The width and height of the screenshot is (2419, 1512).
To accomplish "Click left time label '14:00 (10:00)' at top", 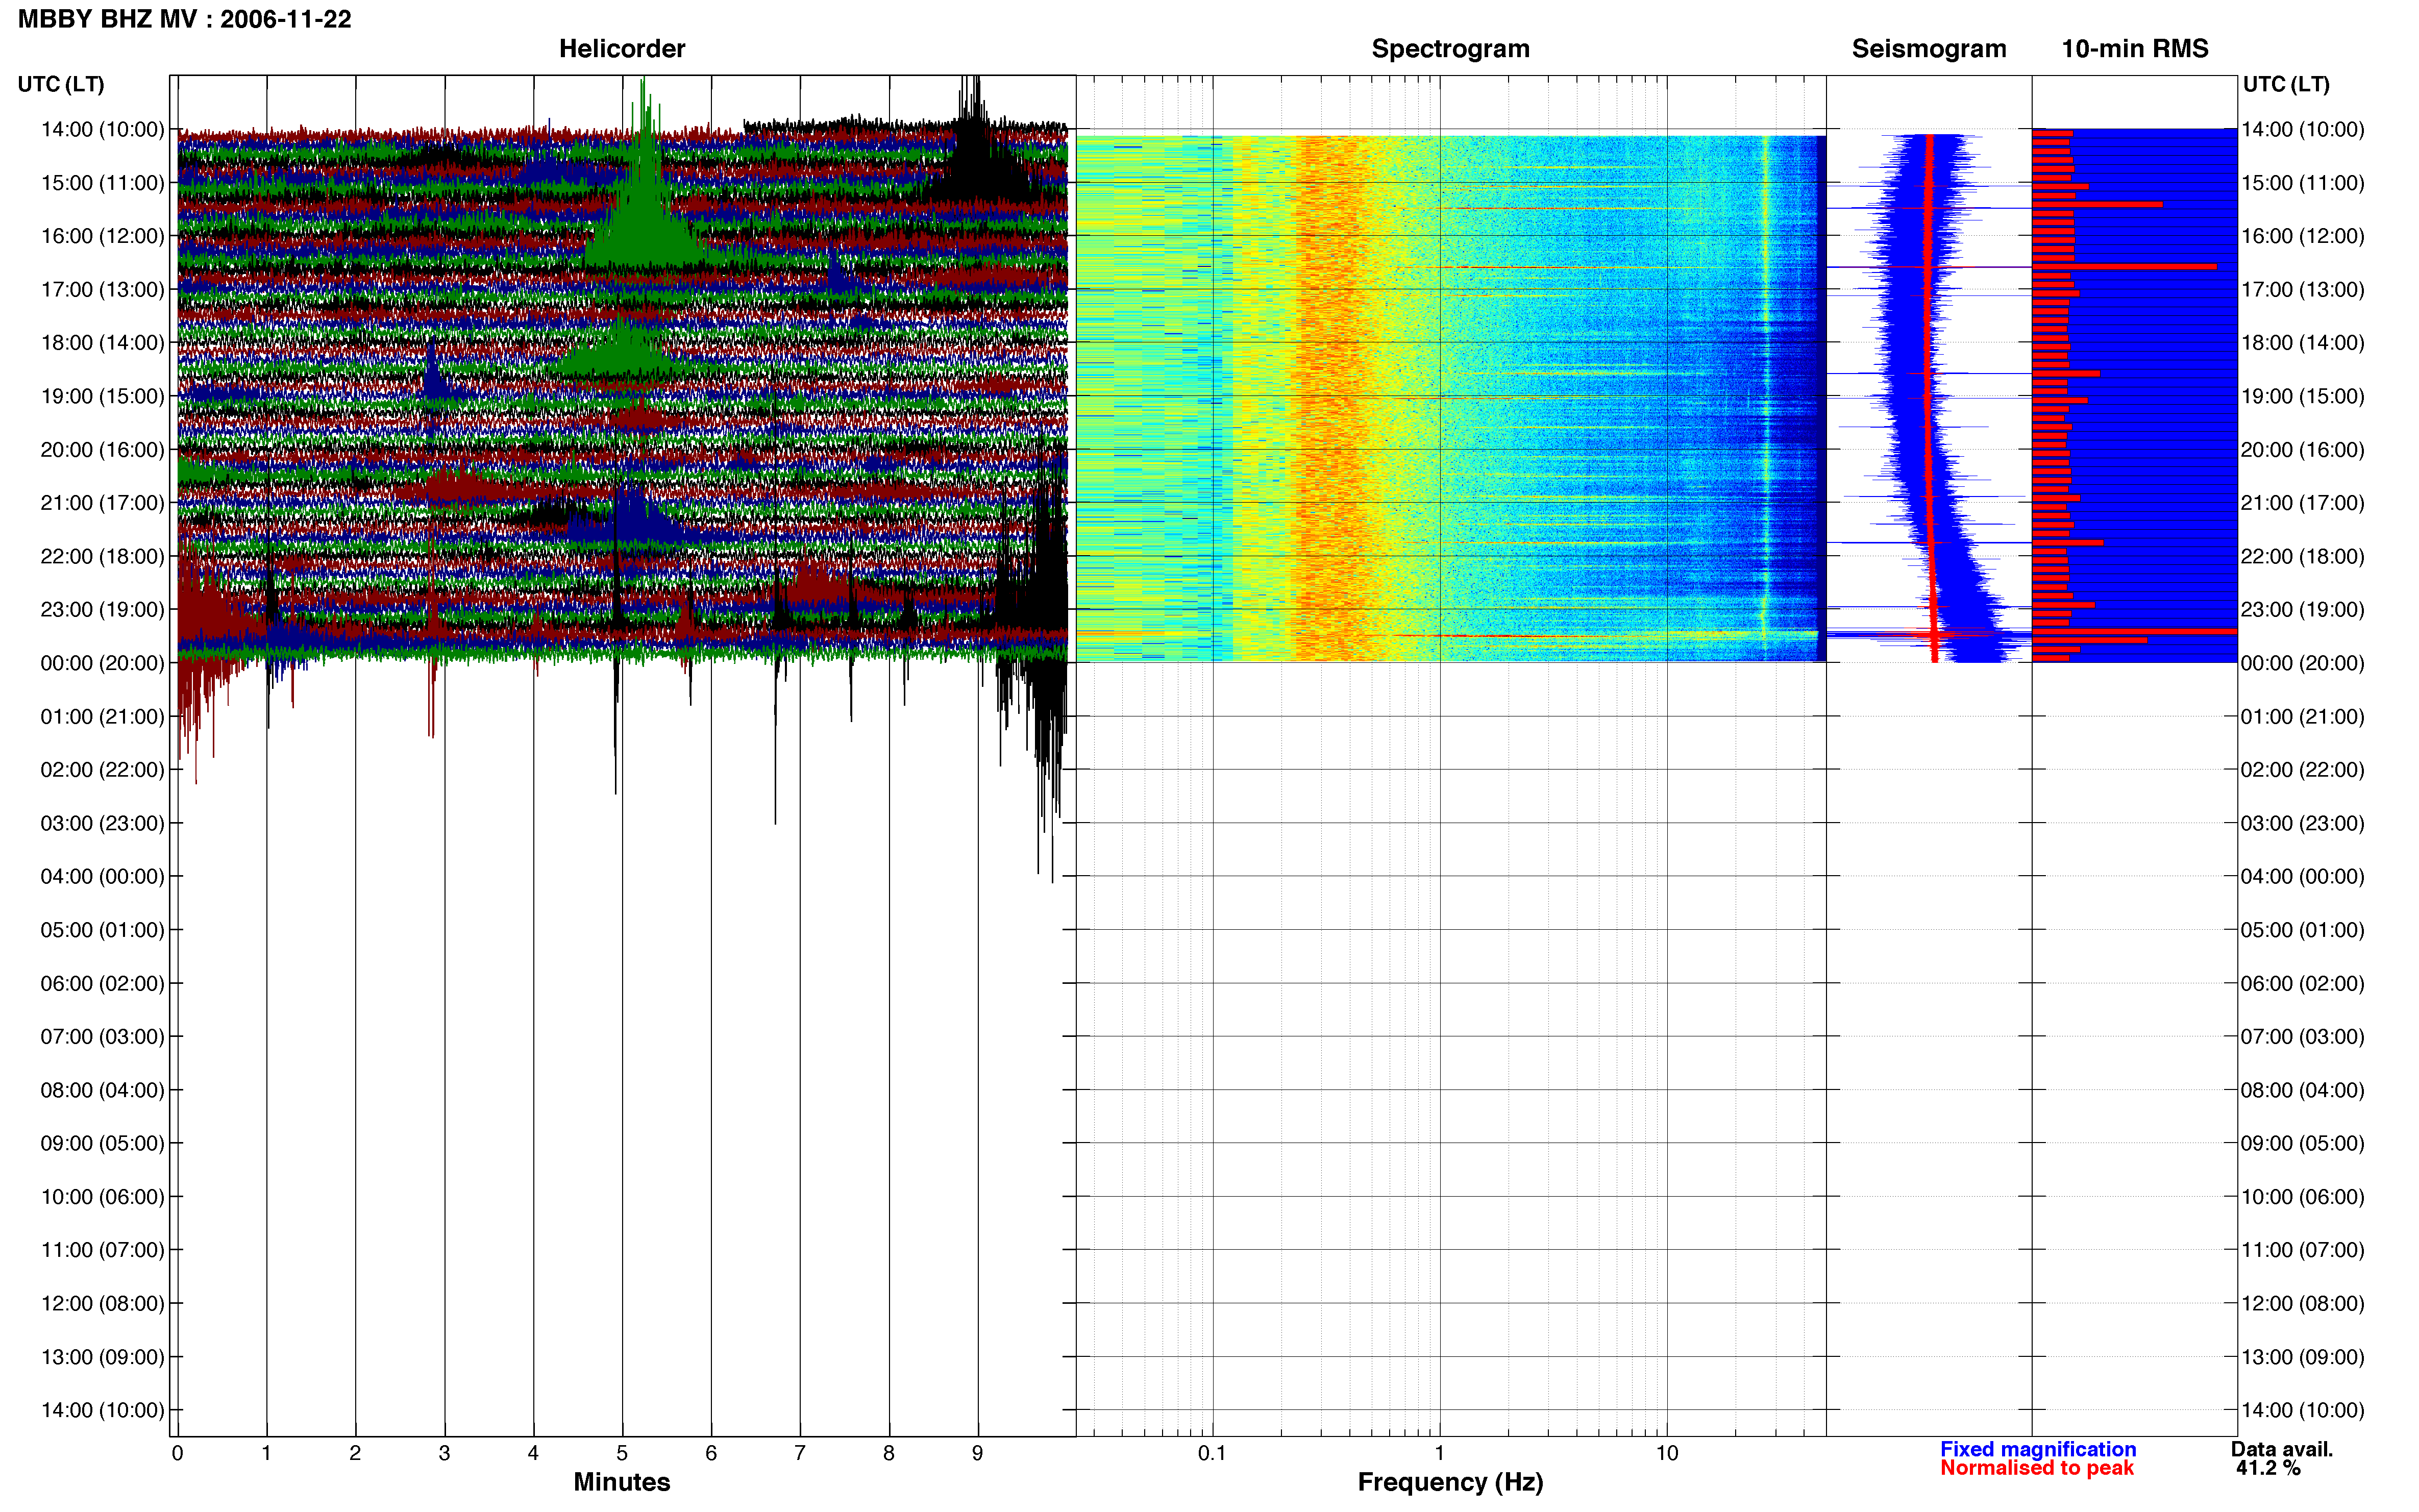I will click(x=102, y=129).
